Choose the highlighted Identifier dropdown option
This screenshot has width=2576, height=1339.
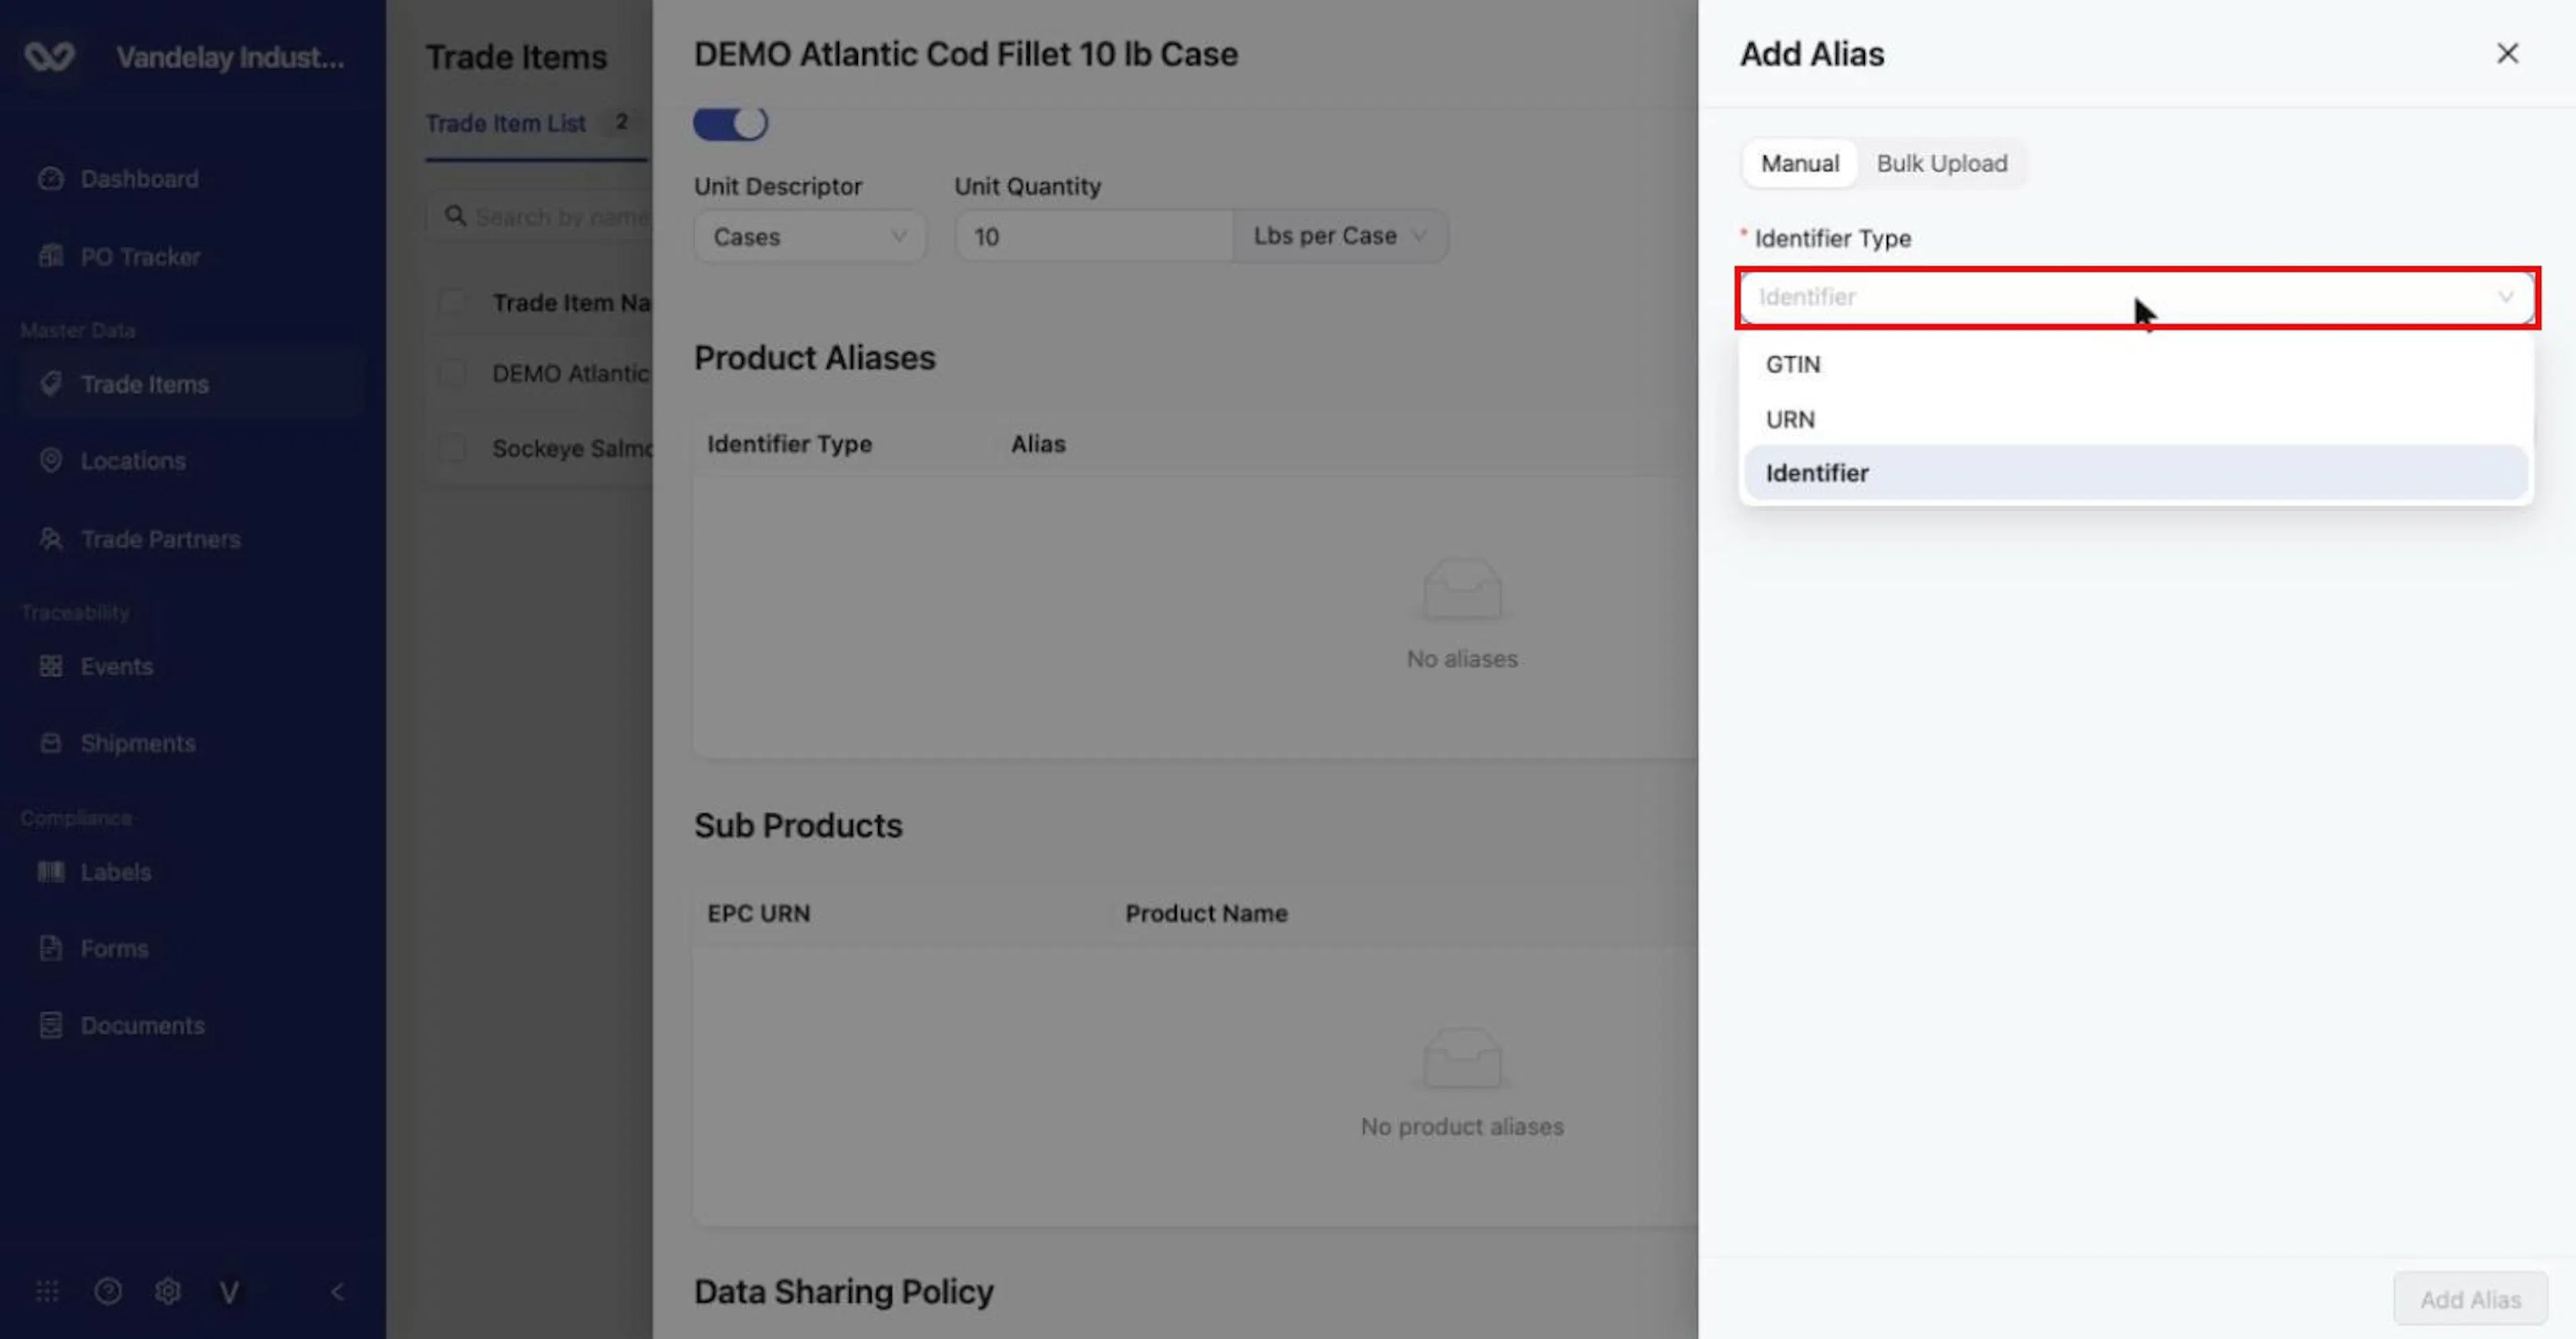pyautogui.click(x=2135, y=473)
